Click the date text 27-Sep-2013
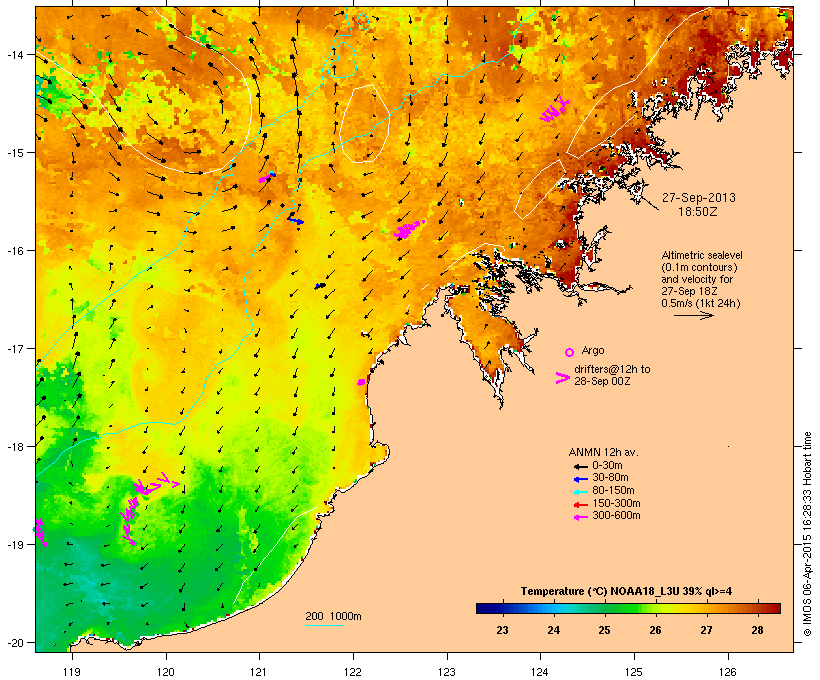The image size is (820, 680). (699, 198)
